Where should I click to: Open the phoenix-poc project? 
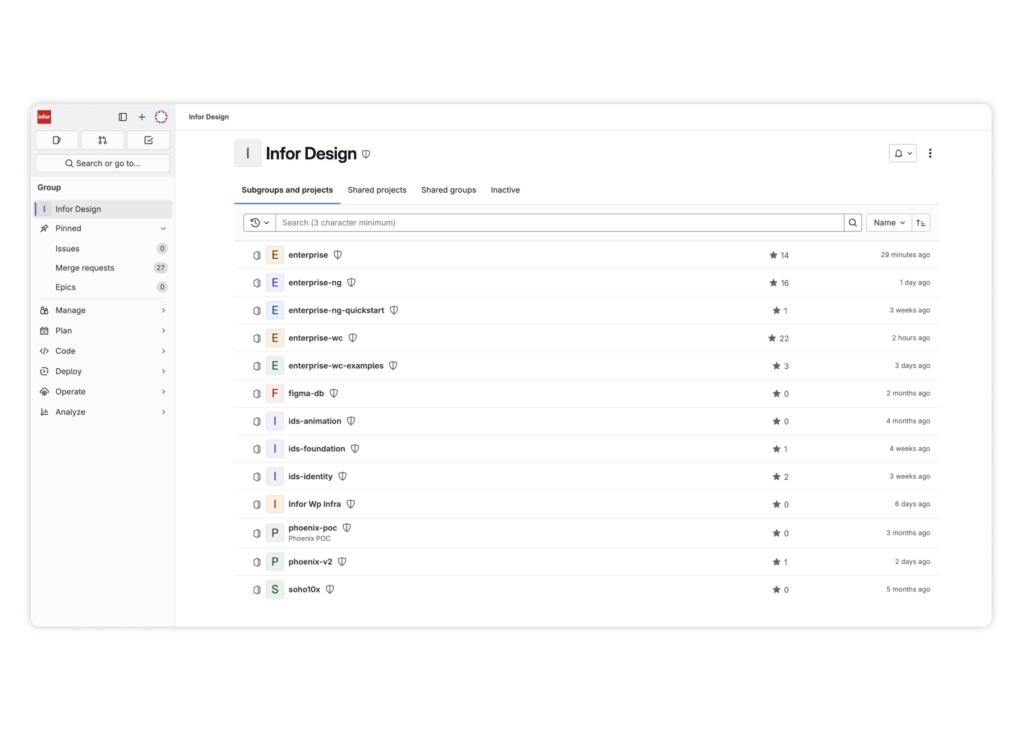[x=313, y=528]
